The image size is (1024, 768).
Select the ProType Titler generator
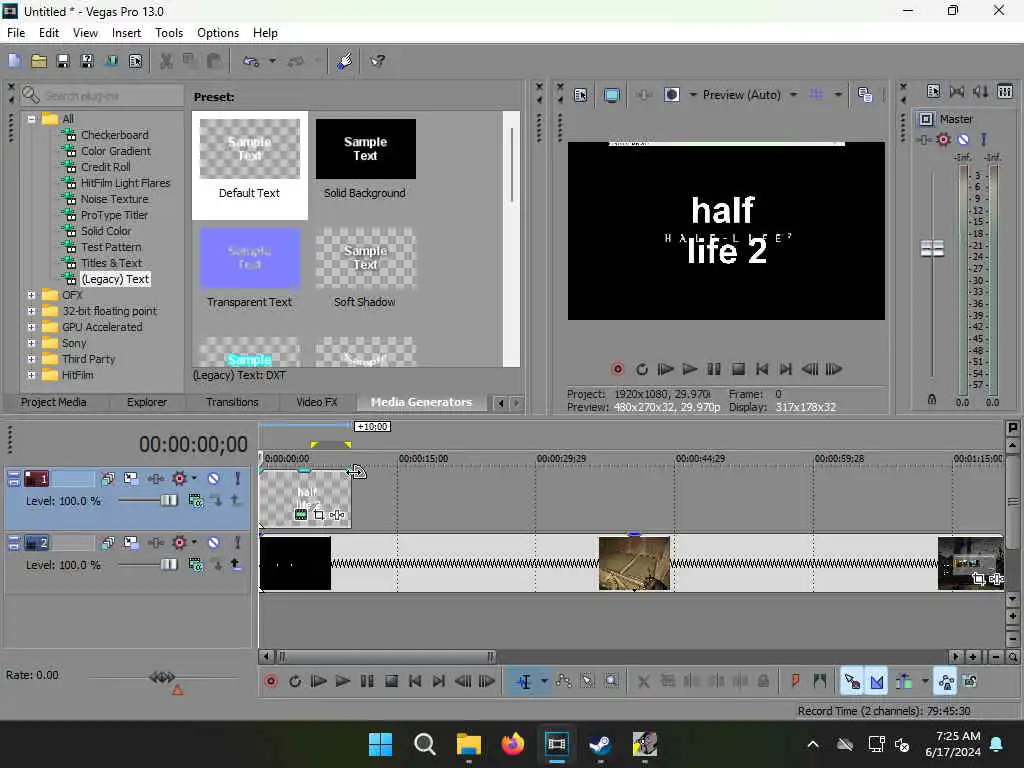[x=114, y=216]
